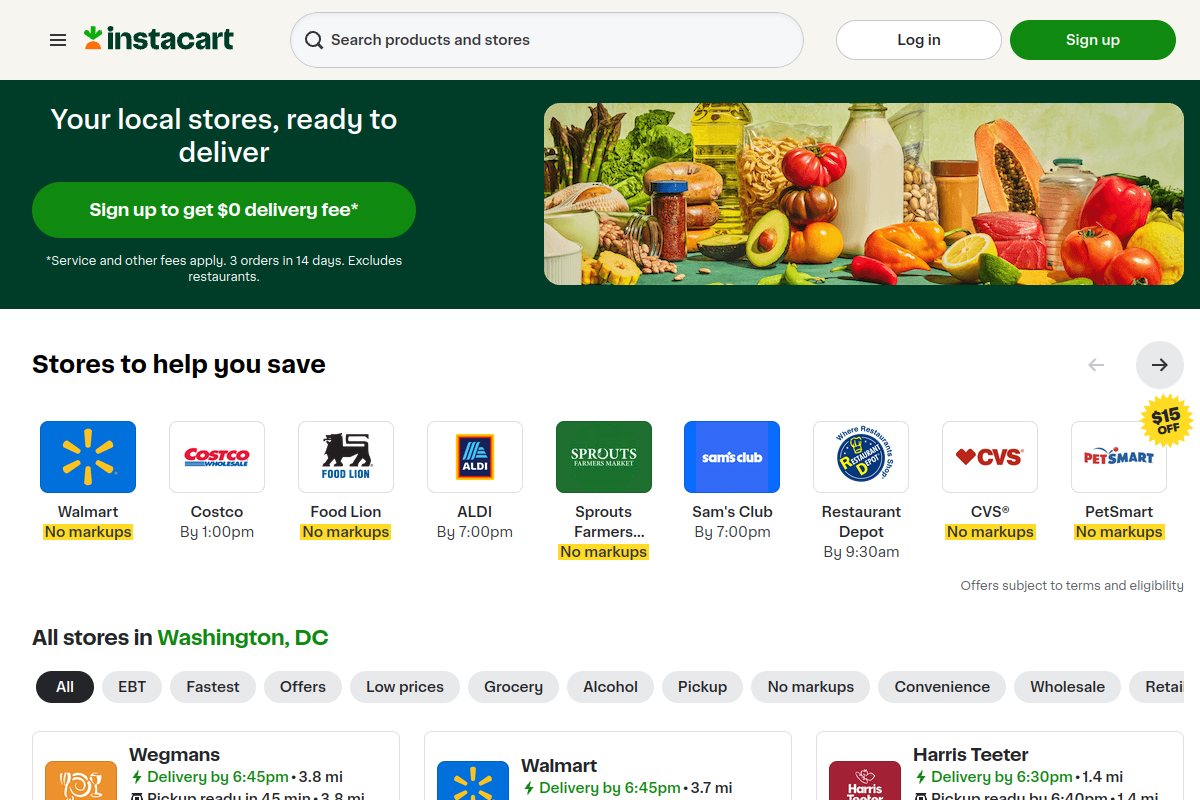Screen dimensions: 1200x800
Task: Click the 'Stores to help you save' heading
Action: point(179,364)
